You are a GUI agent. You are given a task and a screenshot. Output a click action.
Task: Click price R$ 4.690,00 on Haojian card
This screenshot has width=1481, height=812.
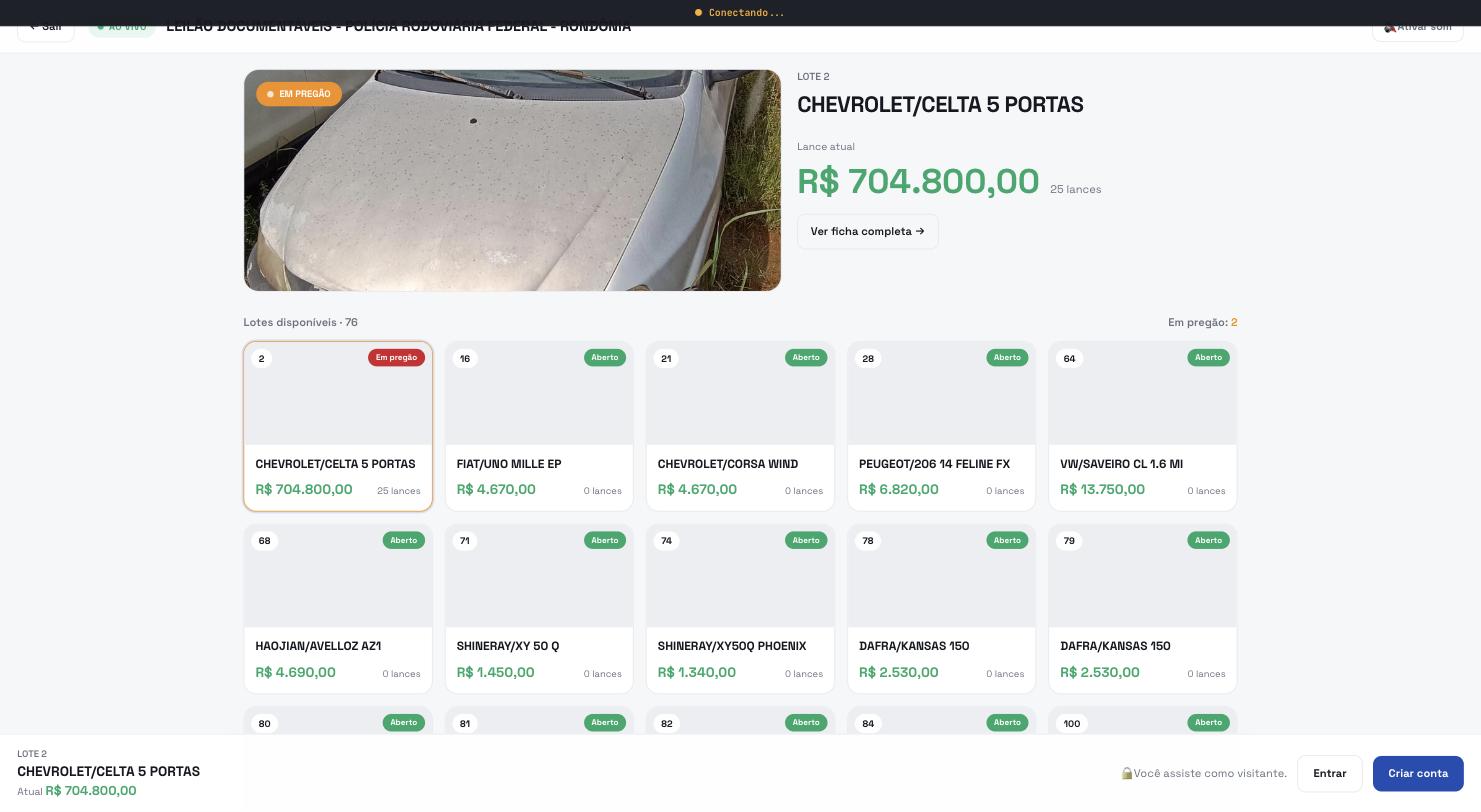(295, 672)
